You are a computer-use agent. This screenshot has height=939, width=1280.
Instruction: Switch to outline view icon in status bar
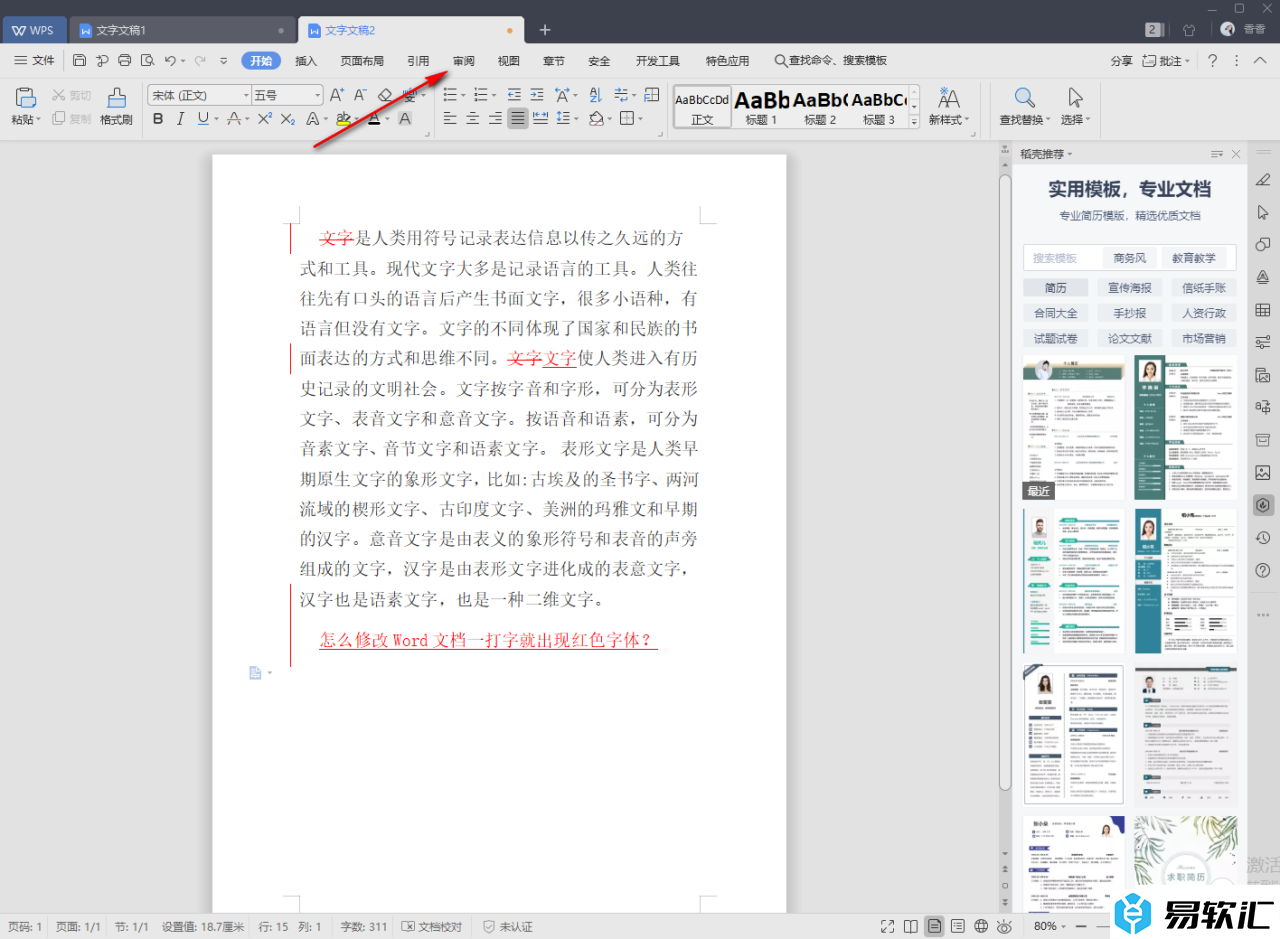point(958,926)
